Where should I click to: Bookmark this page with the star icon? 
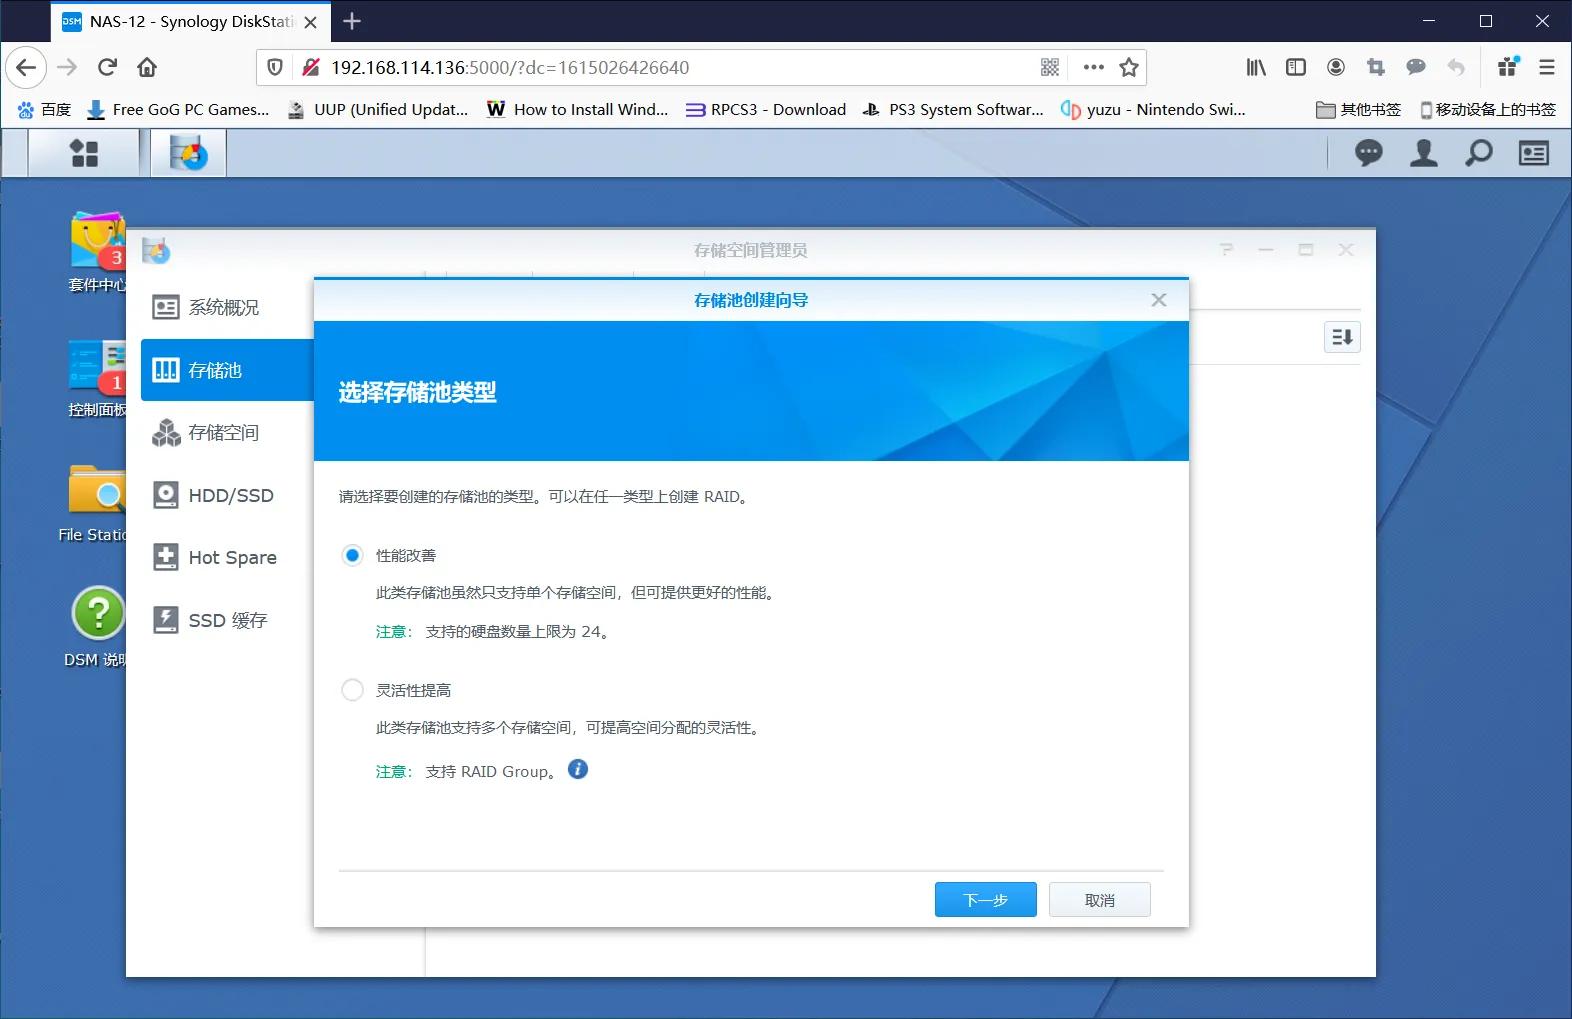pos(1129,67)
